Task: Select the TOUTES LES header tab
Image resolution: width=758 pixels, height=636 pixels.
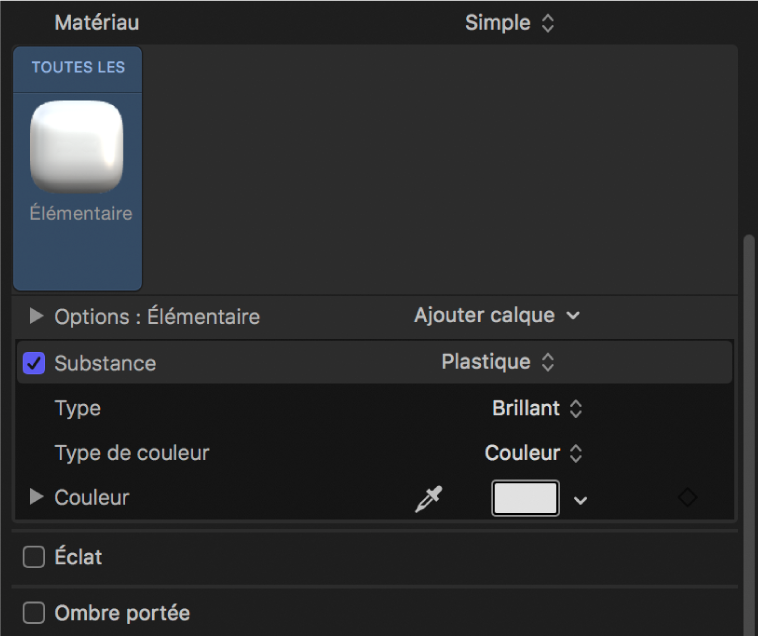Action: pyautogui.click(x=78, y=67)
